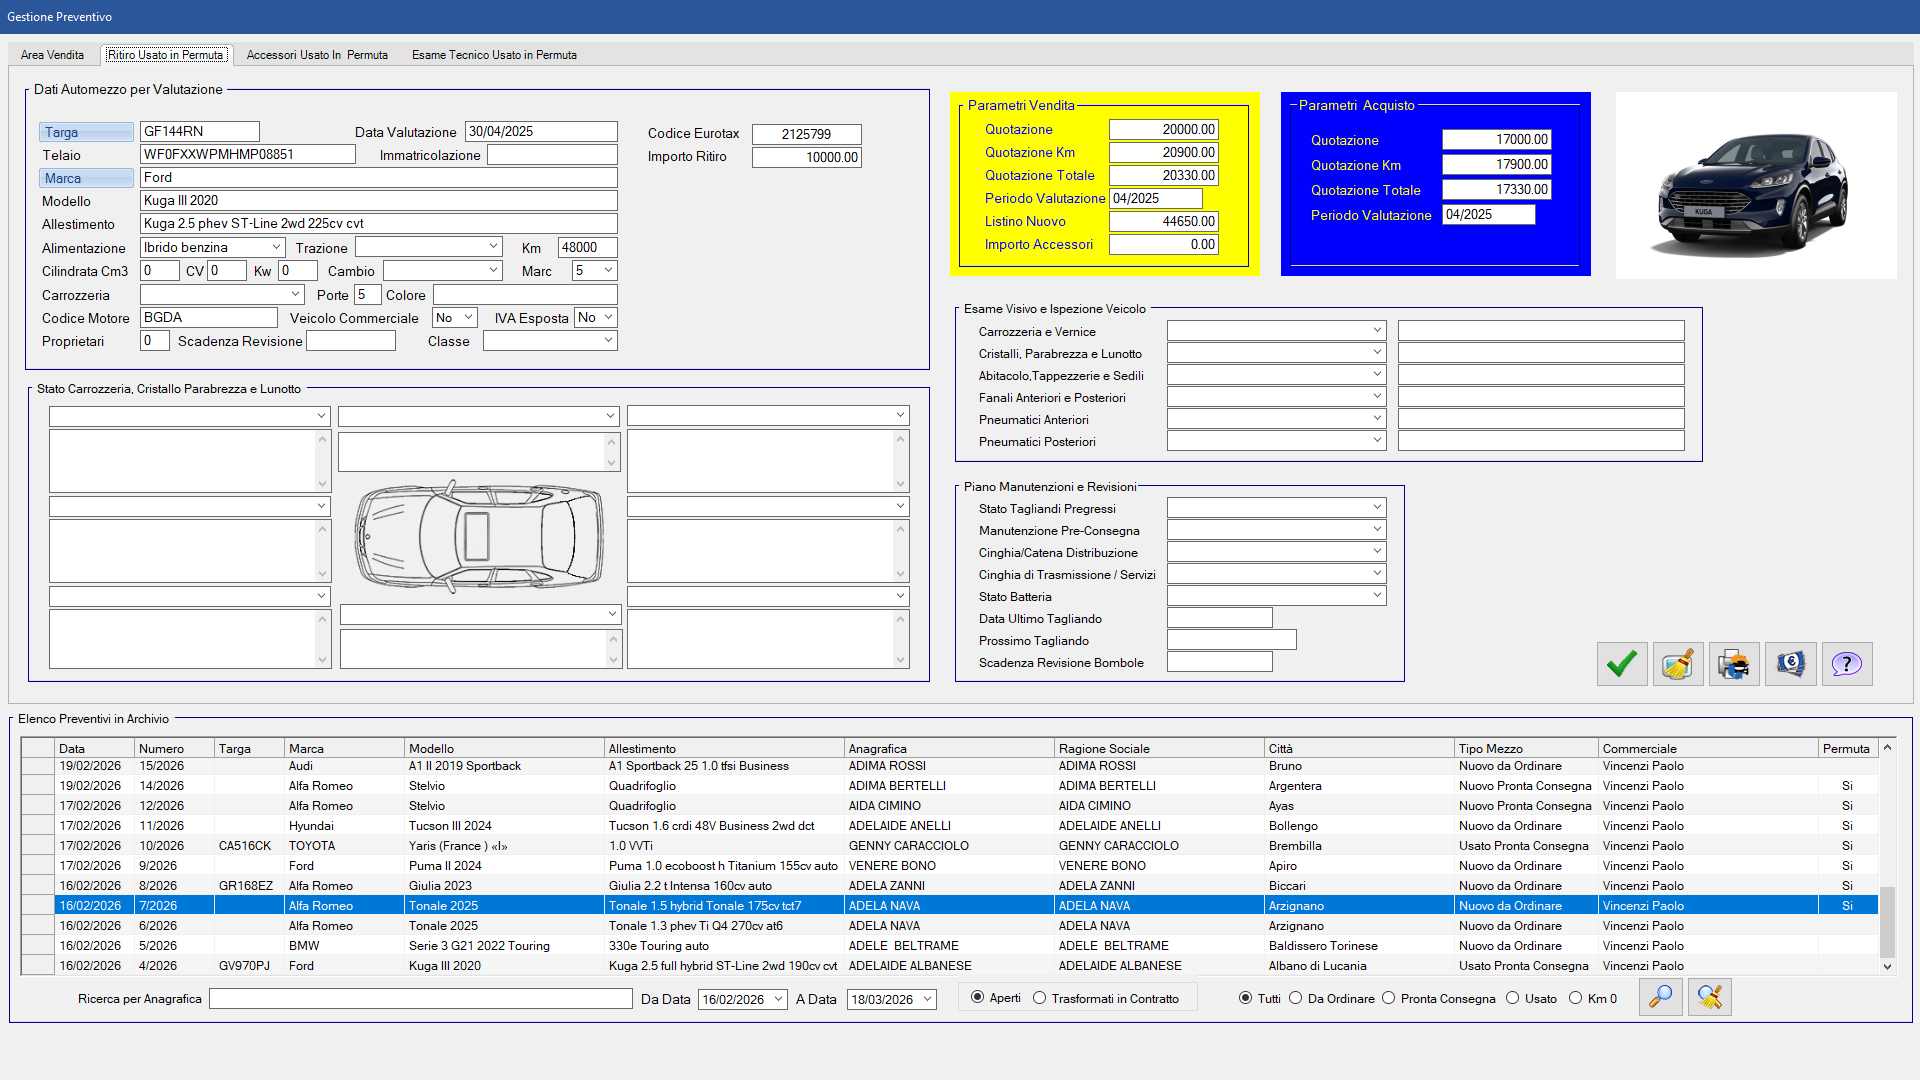Select the Pronta Consegna radio option
Image resolution: width=1920 pixels, height=1080 pixels.
1389,998
